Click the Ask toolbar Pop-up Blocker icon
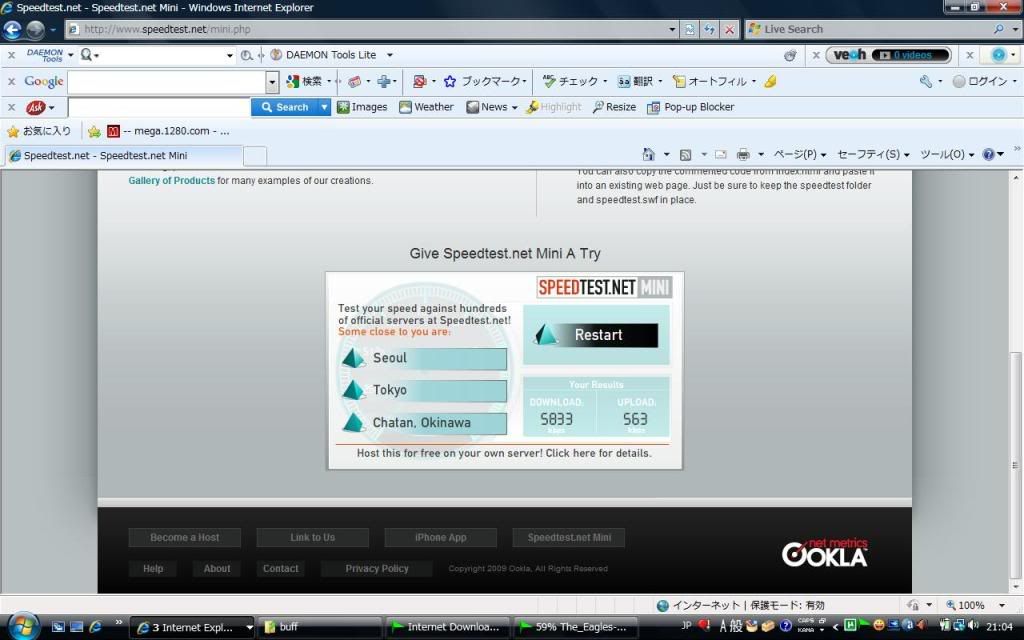 pyautogui.click(x=653, y=107)
